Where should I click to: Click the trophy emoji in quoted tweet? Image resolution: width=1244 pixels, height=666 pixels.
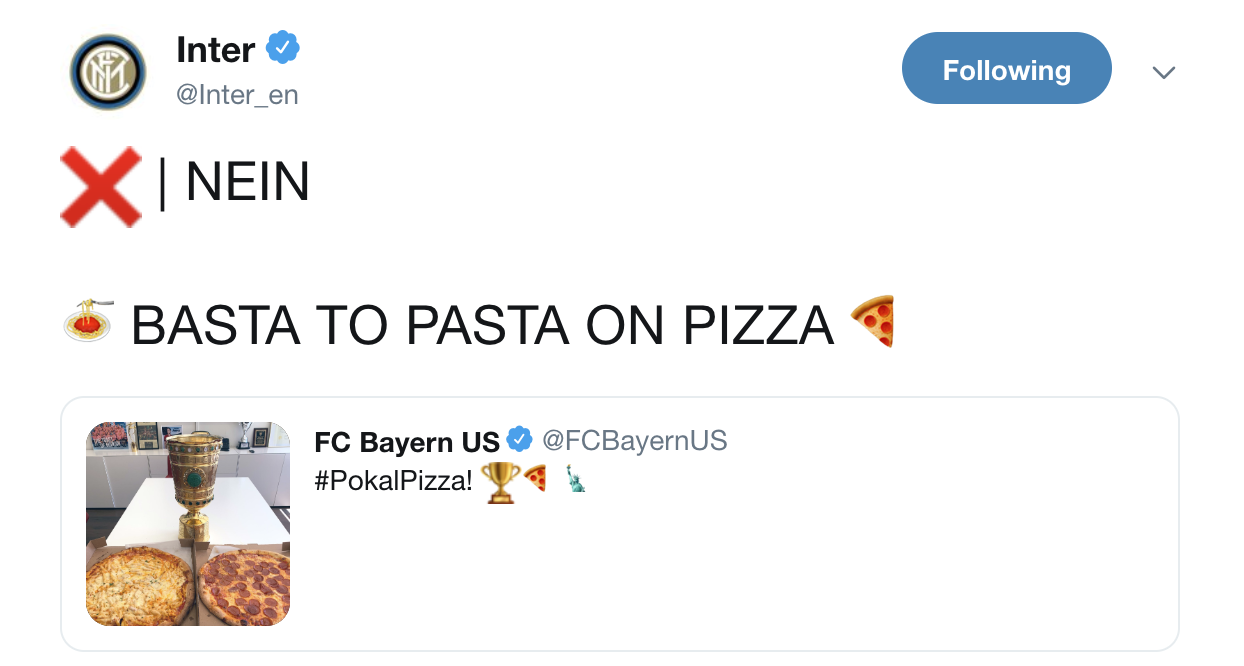(500, 481)
